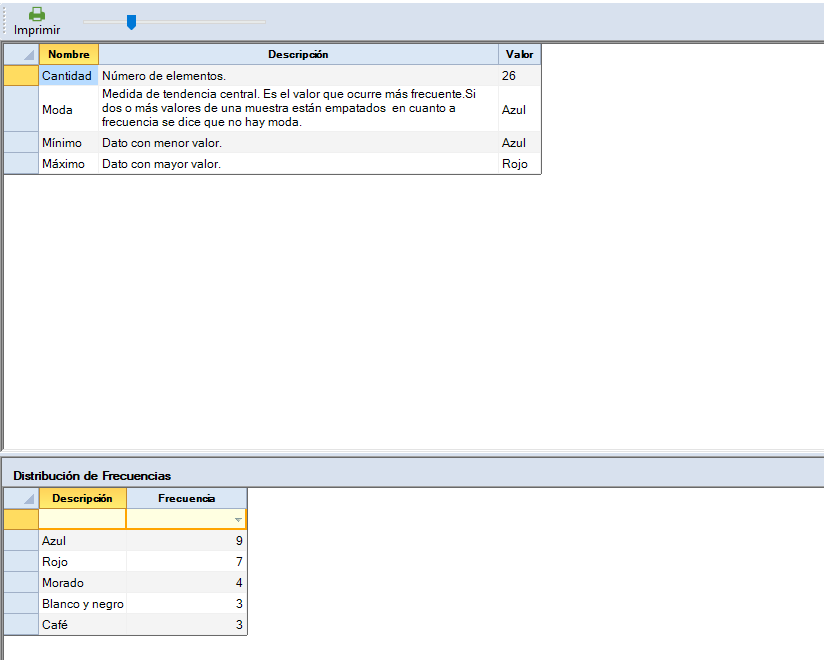The width and height of the screenshot is (824, 660).
Task: Open the Frecuencia filter dropdown arrow
Action: (237, 520)
